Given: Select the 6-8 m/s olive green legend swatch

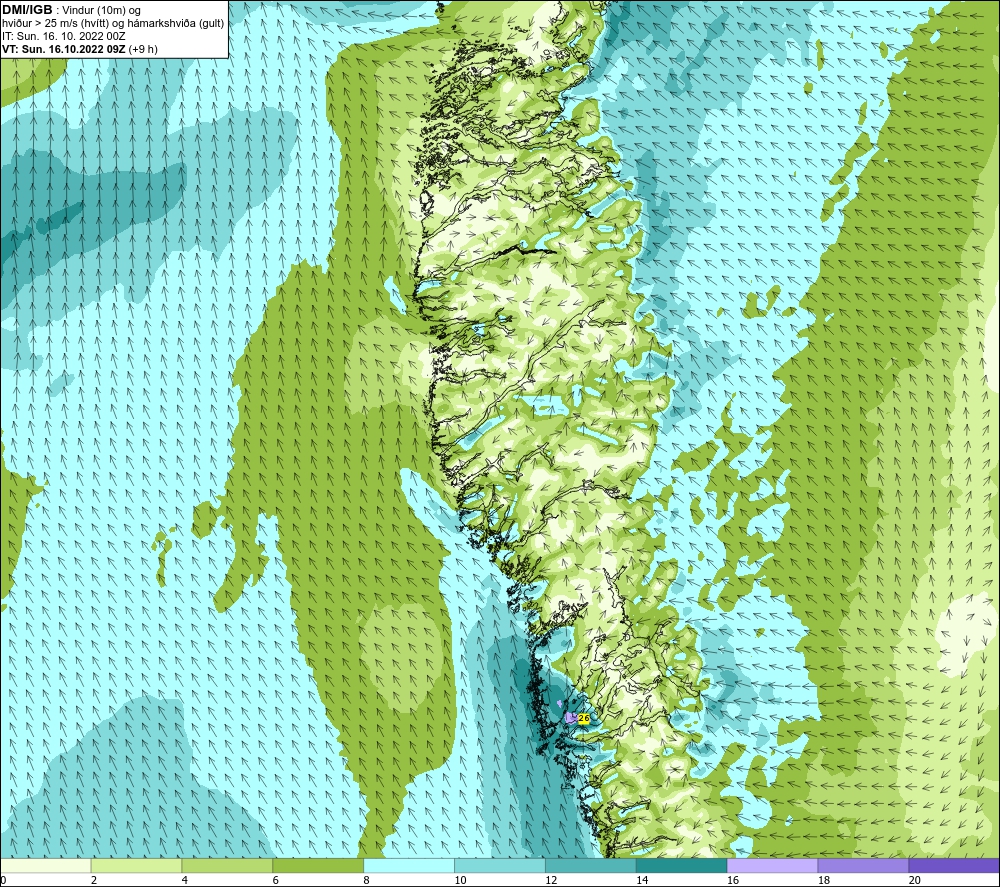Looking at the screenshot, I should click(318, 866).
